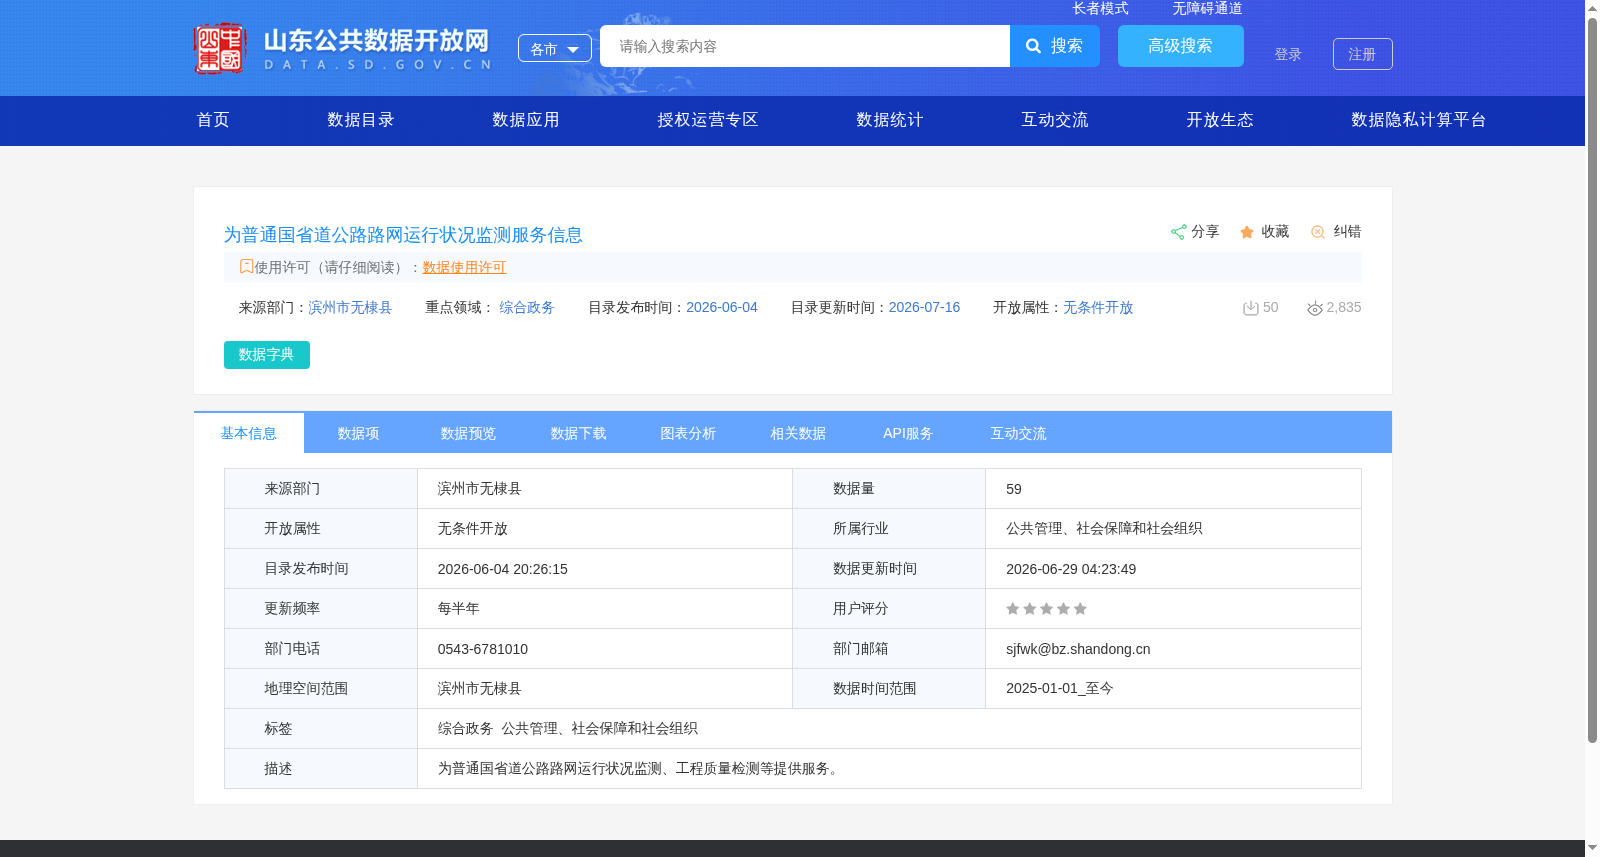Image resolution: width=1600 pixels, height=857 pixels.
Task: Click the vertical page scrollbar thumb
Action: [x=1592, y=380]
